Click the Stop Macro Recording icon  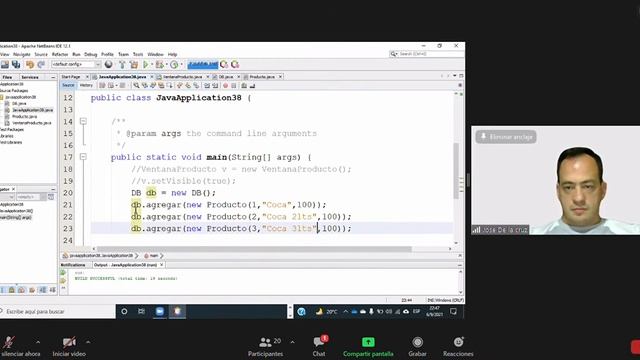[x=234, y=85]
